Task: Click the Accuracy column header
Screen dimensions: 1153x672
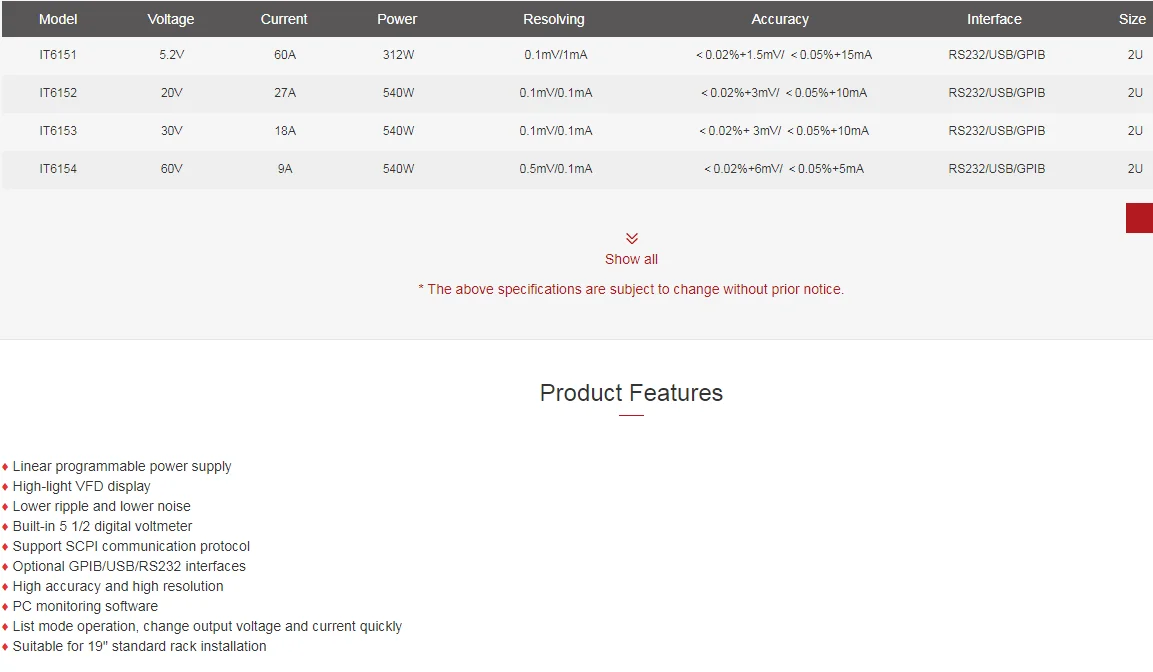Action: (780, 19)
